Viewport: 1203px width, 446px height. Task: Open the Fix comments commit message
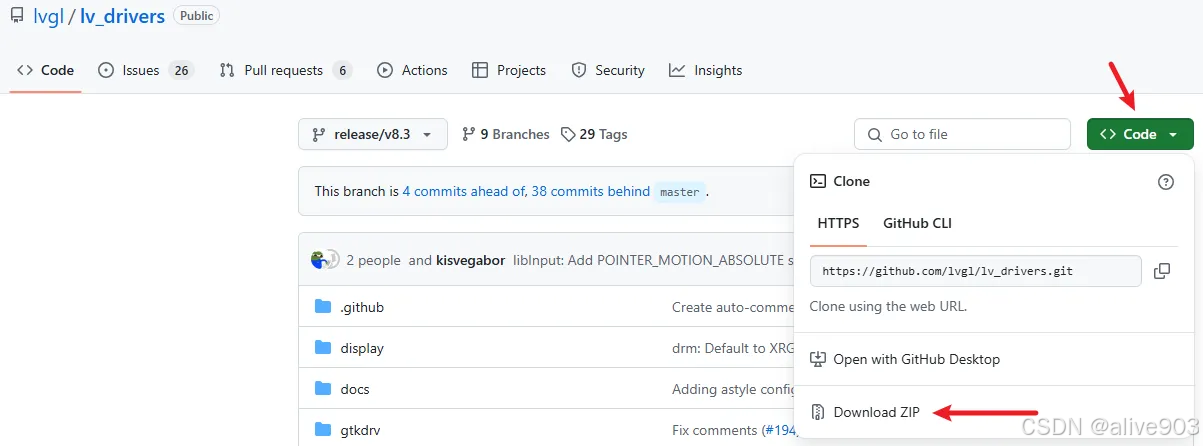pos(715,430)
